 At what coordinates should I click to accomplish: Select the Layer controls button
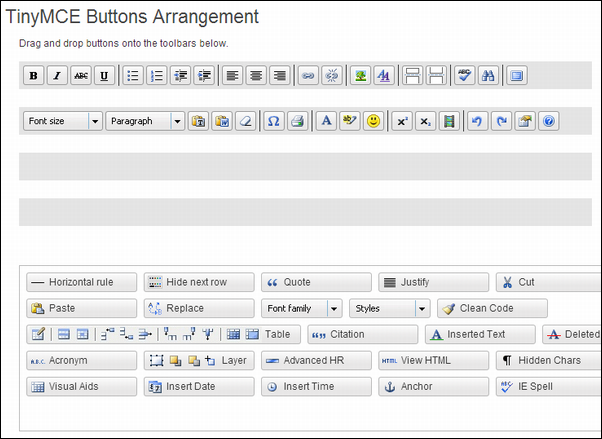[x=199, y=361]
